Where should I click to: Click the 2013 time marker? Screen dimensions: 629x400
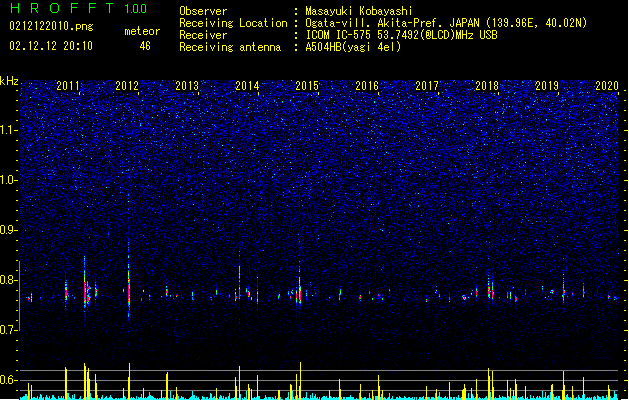click(187, 86)
